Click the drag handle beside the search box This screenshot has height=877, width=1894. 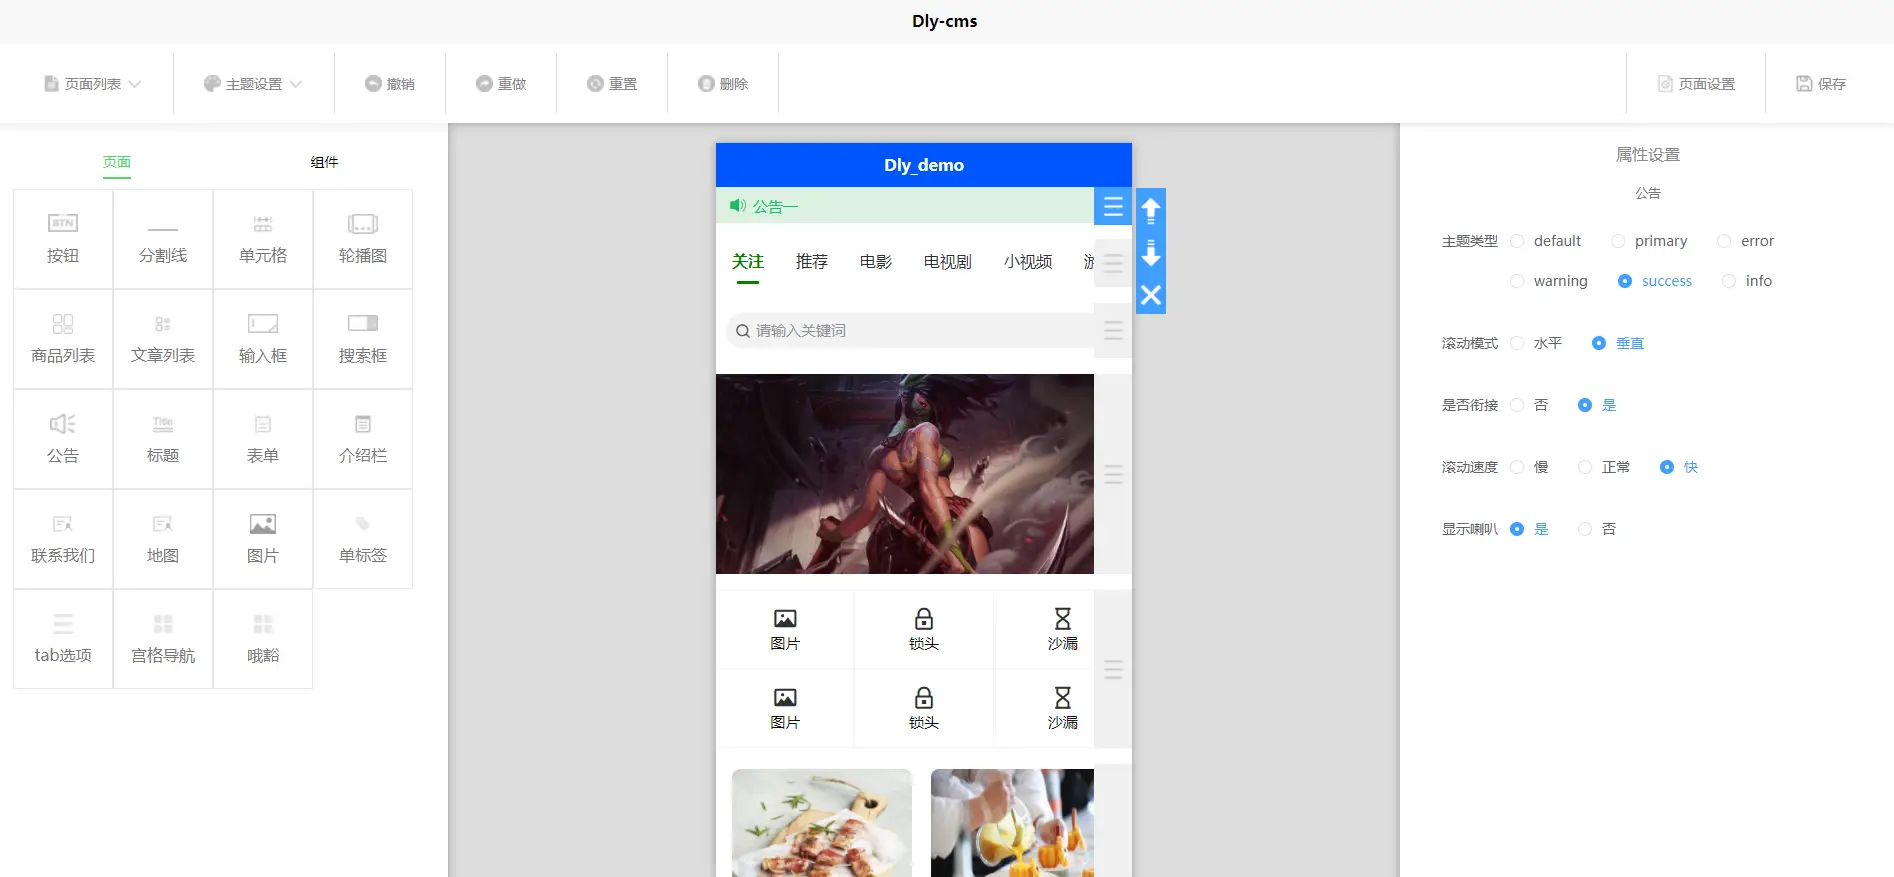pos(1113,330)
